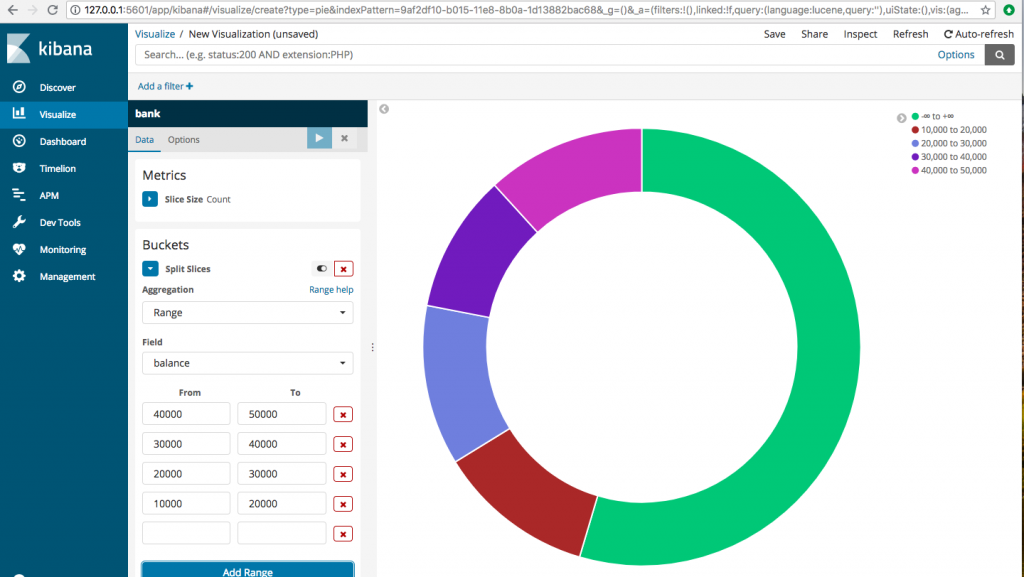Follow the Visualize breadcrumb link
This screenshot has width=1024, height=577.
(155, 34)
